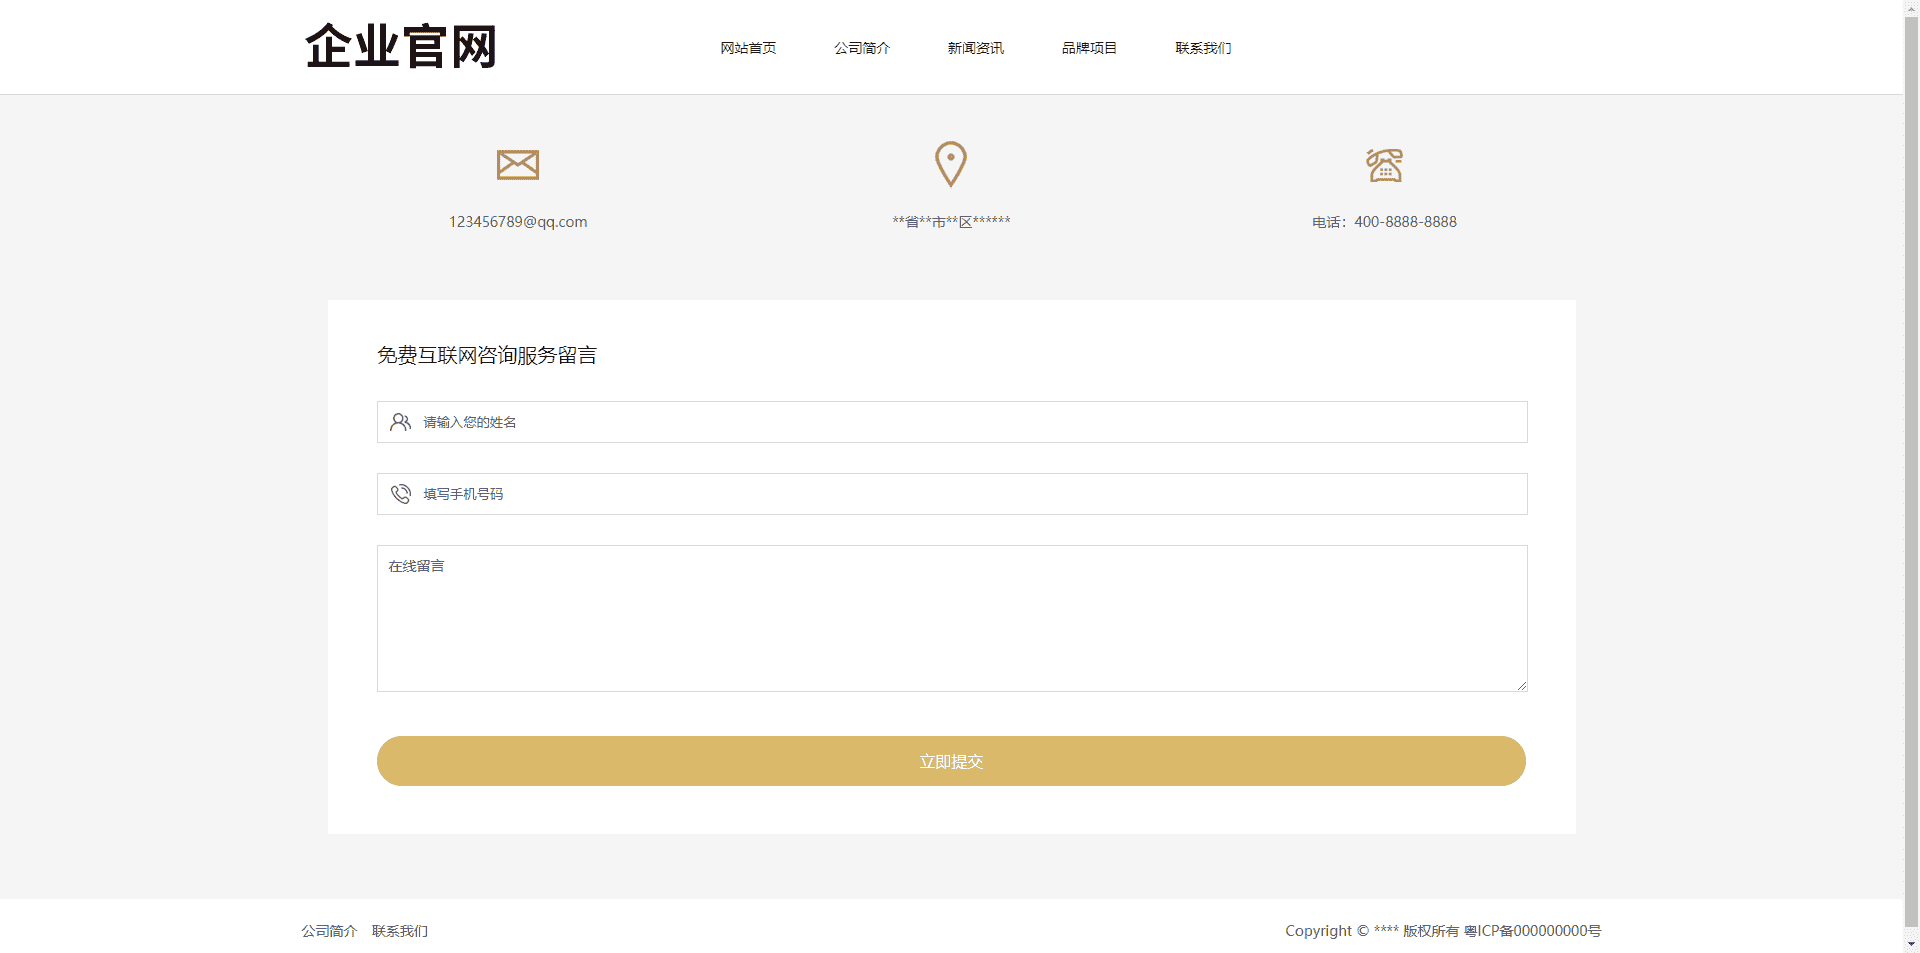Screen dimensions: 1920x953
Task: Open the footer 联系我们 link
Action: click(x=400, y=931)
